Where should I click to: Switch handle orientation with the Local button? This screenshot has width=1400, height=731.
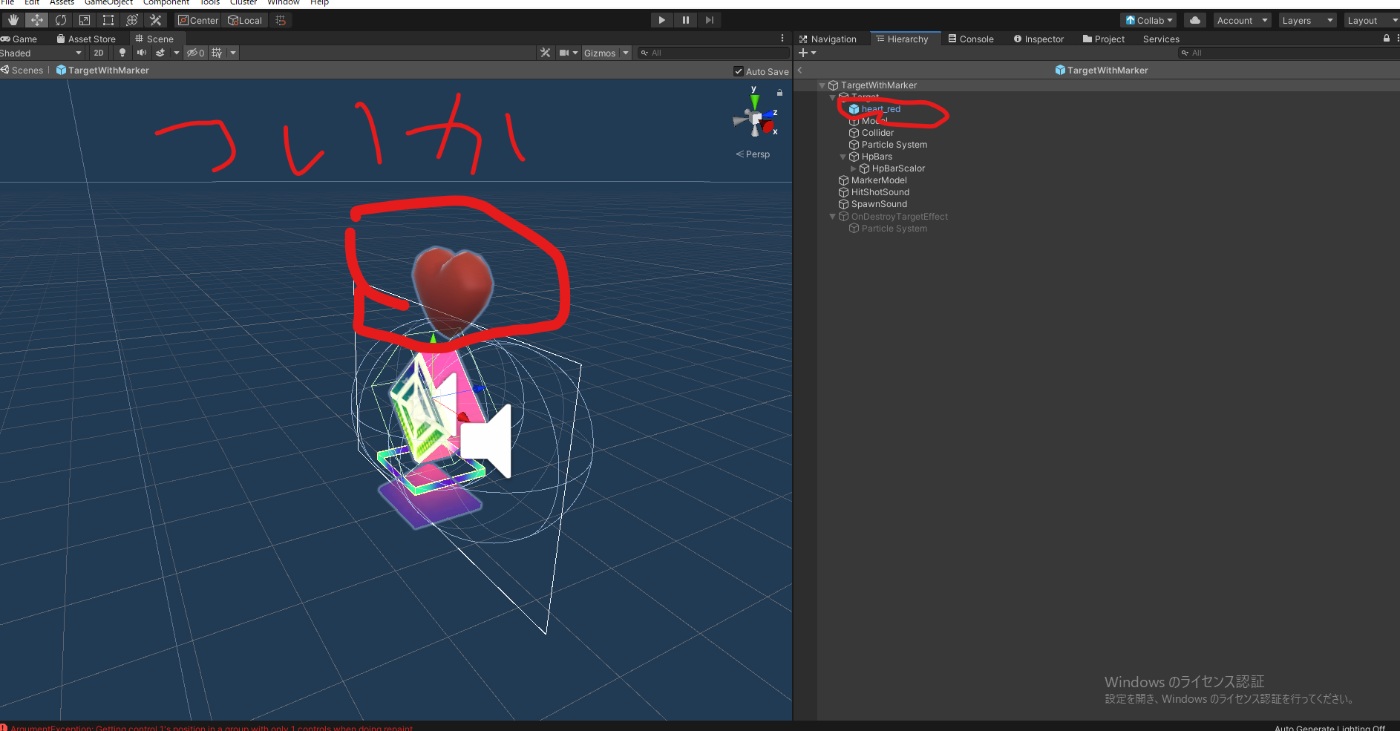coord(245,20)
